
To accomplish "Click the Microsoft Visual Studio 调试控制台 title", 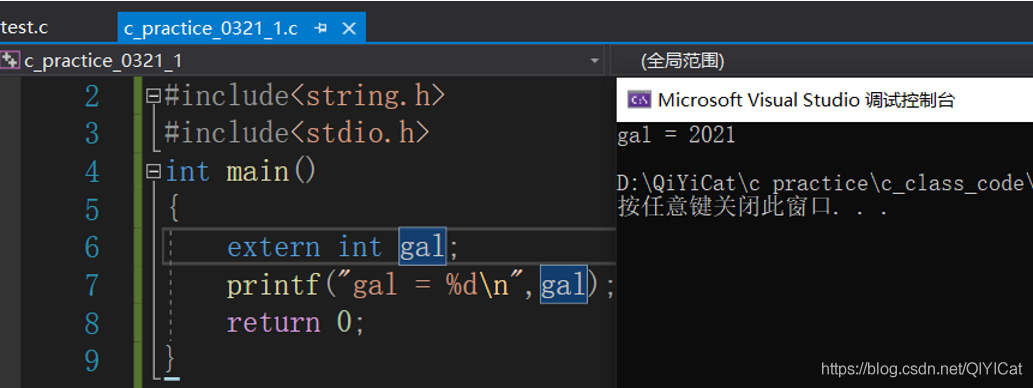I will (x=806, y=100).
